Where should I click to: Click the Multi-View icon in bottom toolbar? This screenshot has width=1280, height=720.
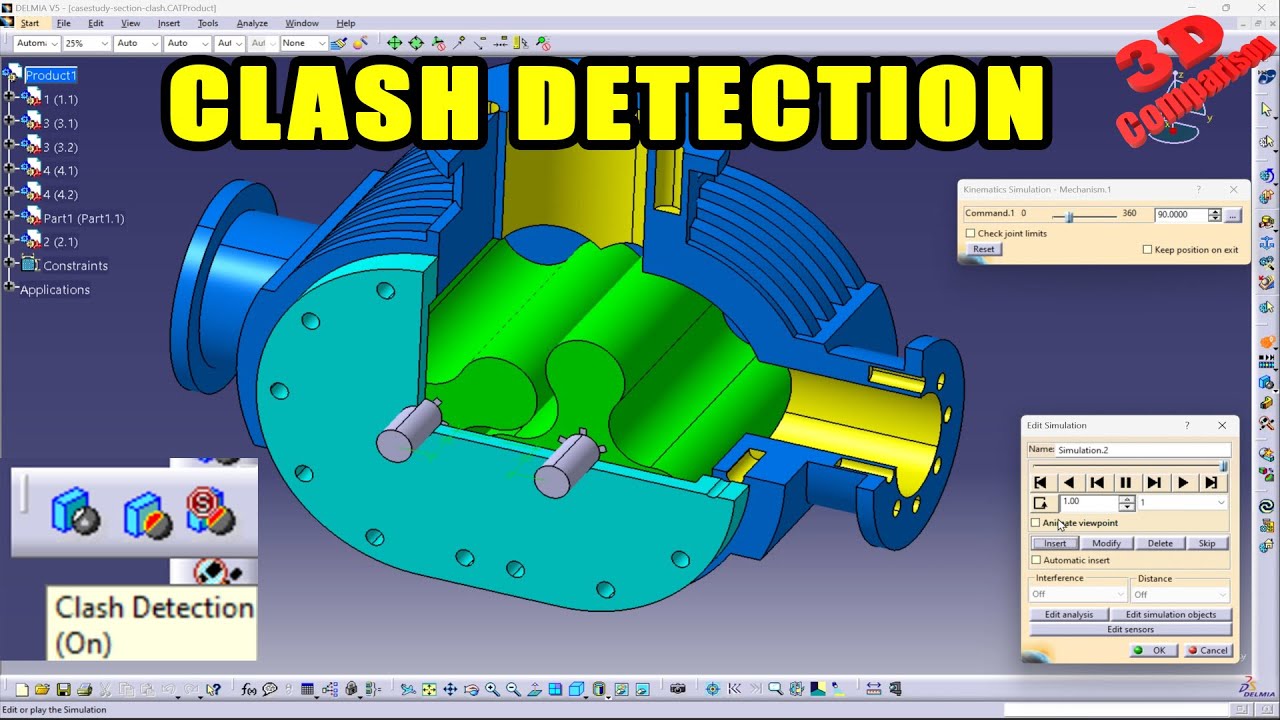tap(555, 689)
